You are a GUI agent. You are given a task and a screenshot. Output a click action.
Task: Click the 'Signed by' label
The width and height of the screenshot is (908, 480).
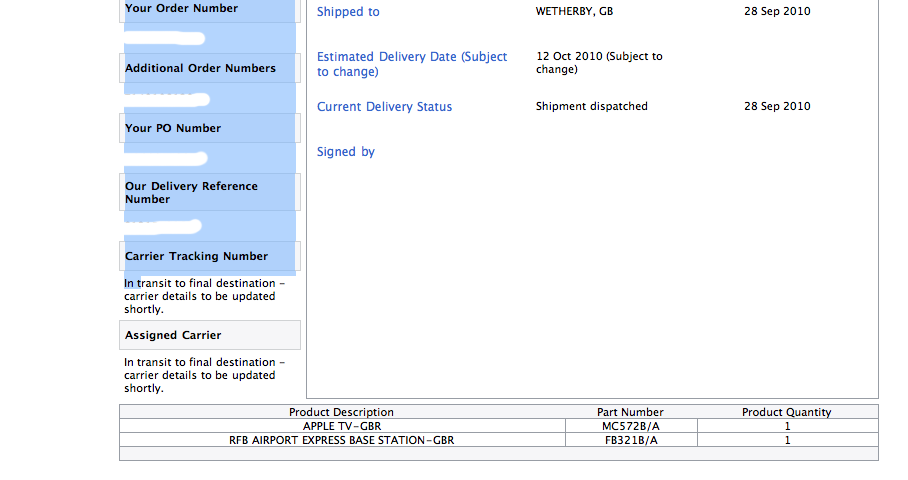tap(346, 152)
